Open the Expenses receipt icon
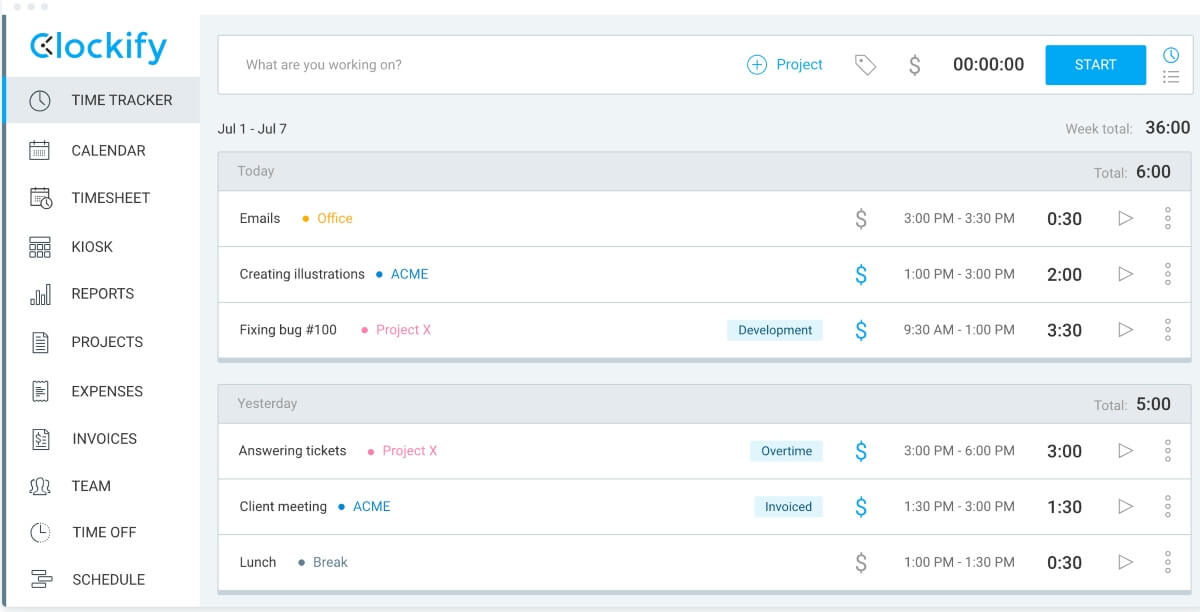This screenshot has height=612, width=1200. tap(40, 391)
